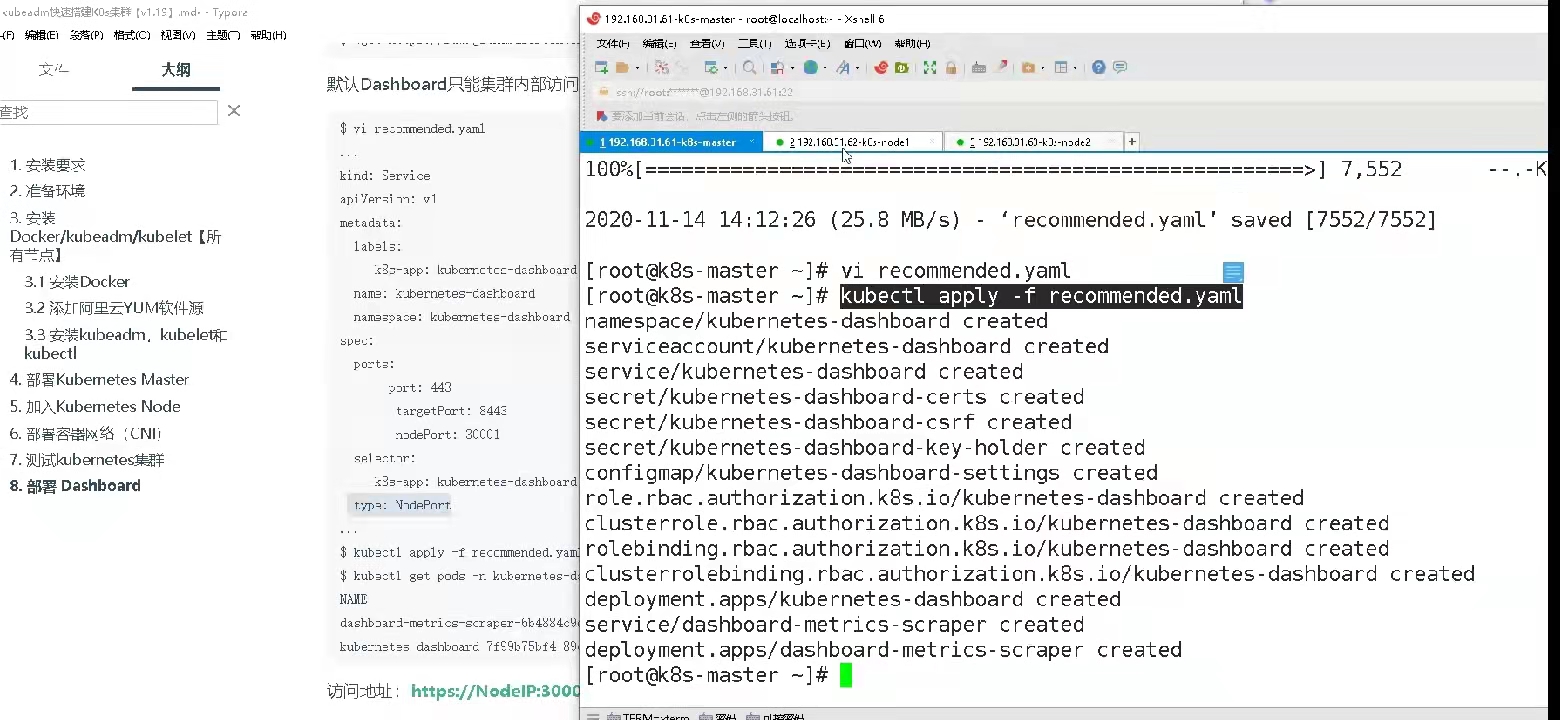Jump to outline item 5. 加入Kubernetes Node
The image size is (1560, 720).
(x=95, y=407)
